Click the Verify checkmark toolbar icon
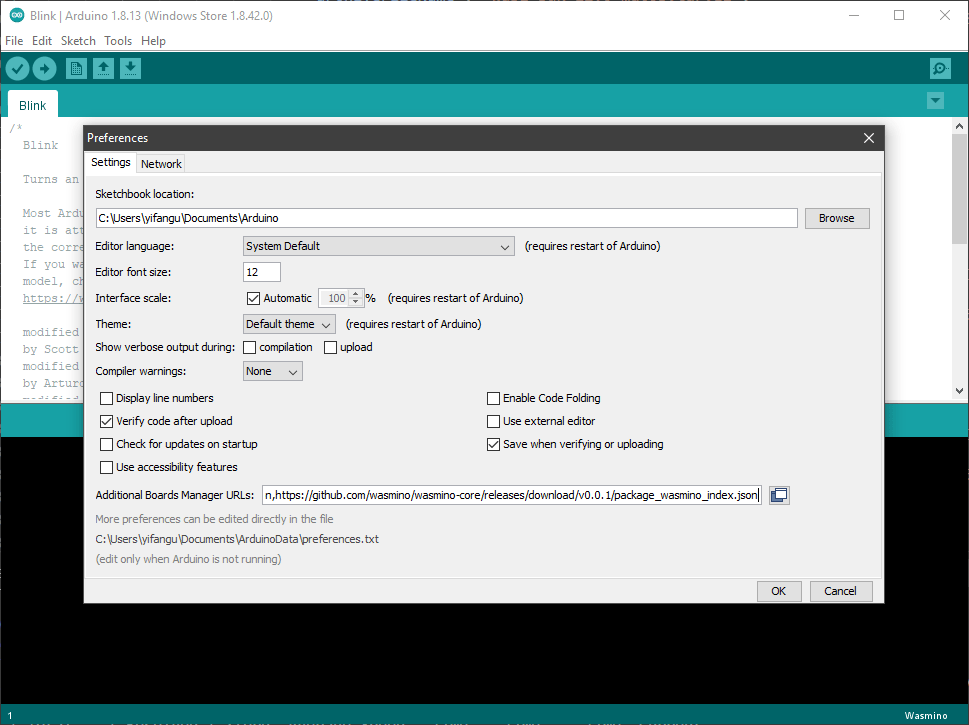This screenshot has width=969, height=725. pyautogui.click(x=18, y=69)
